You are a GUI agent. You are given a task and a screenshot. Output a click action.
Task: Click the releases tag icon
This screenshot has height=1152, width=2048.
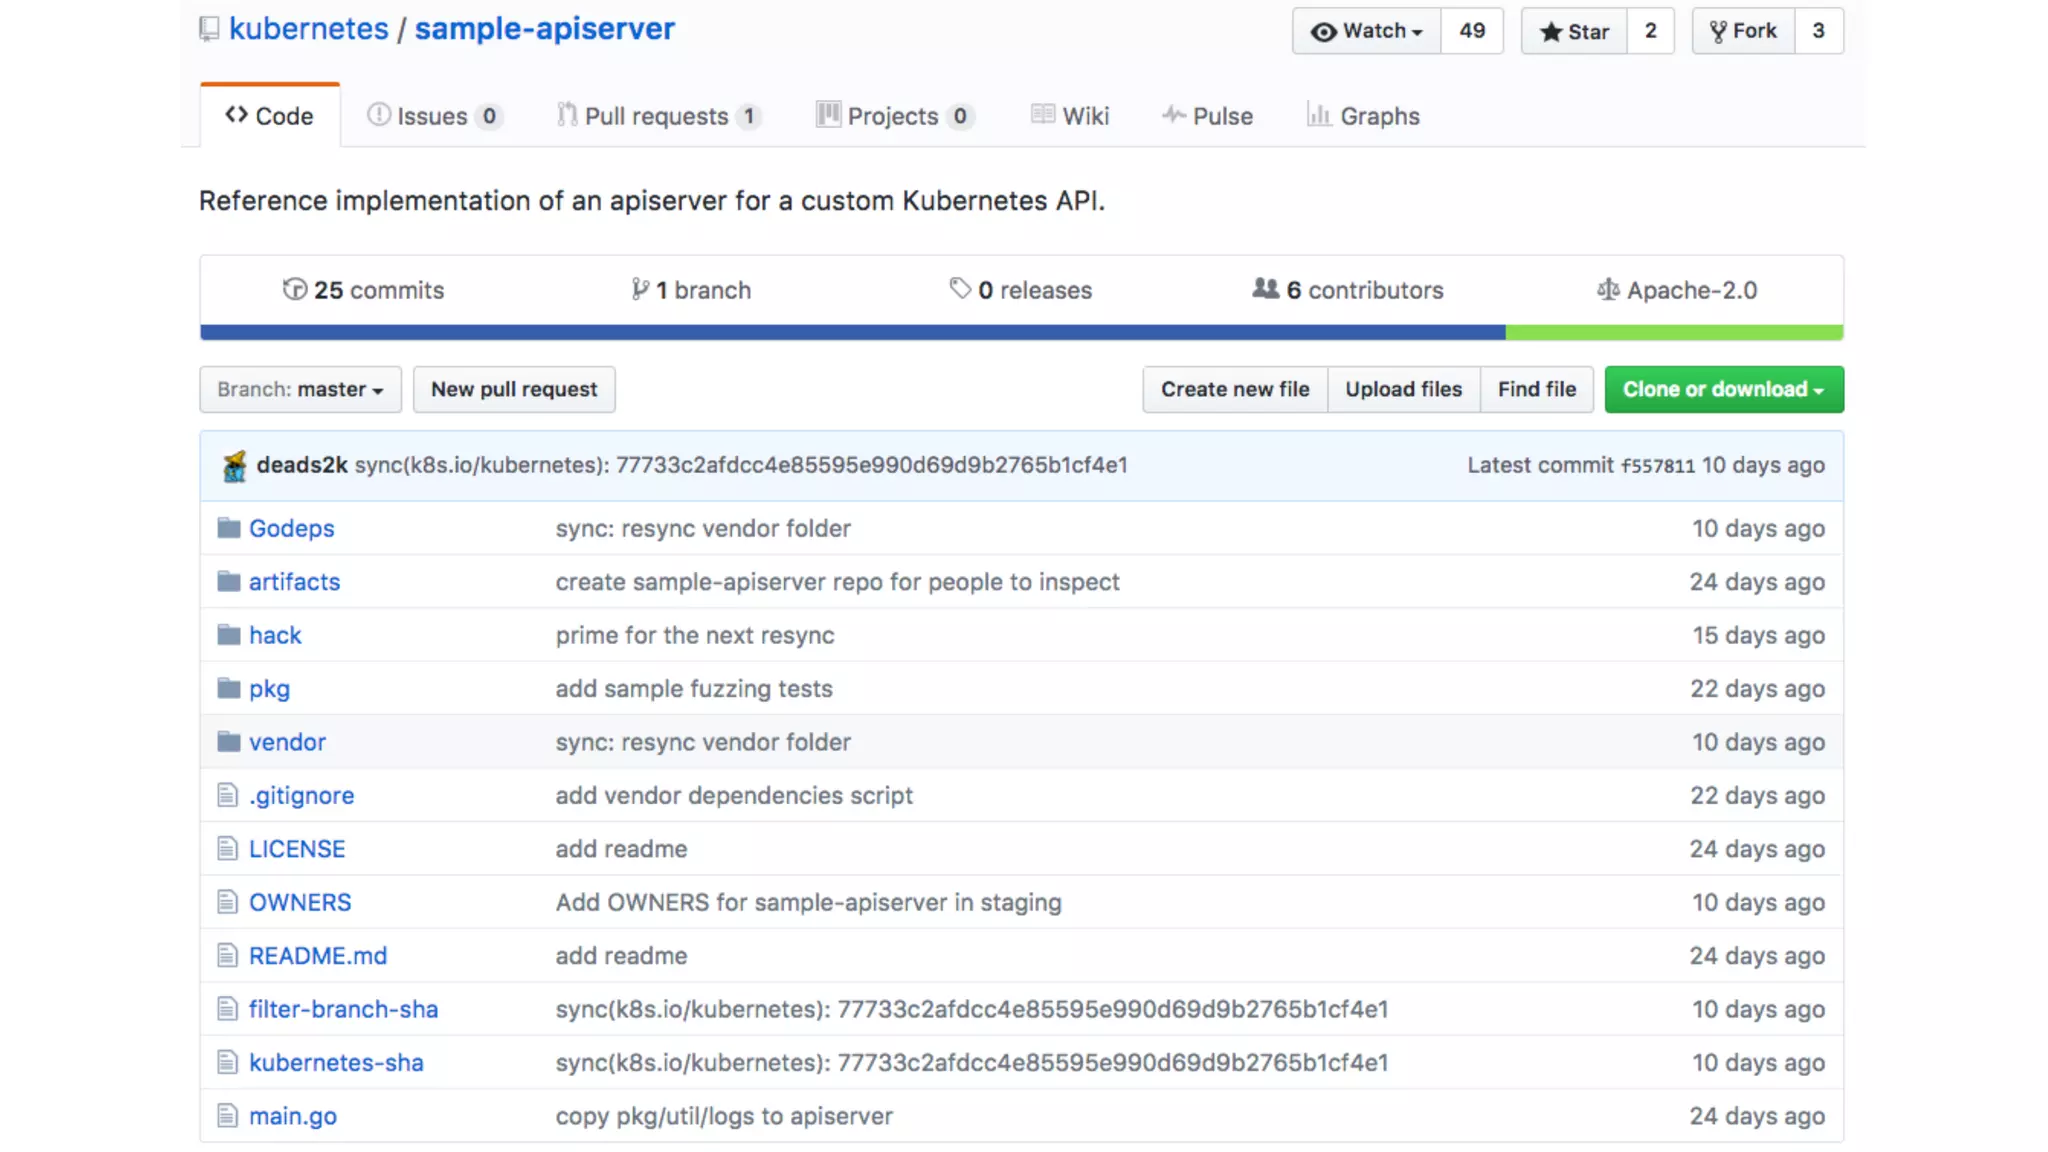(x=960, y=289)
